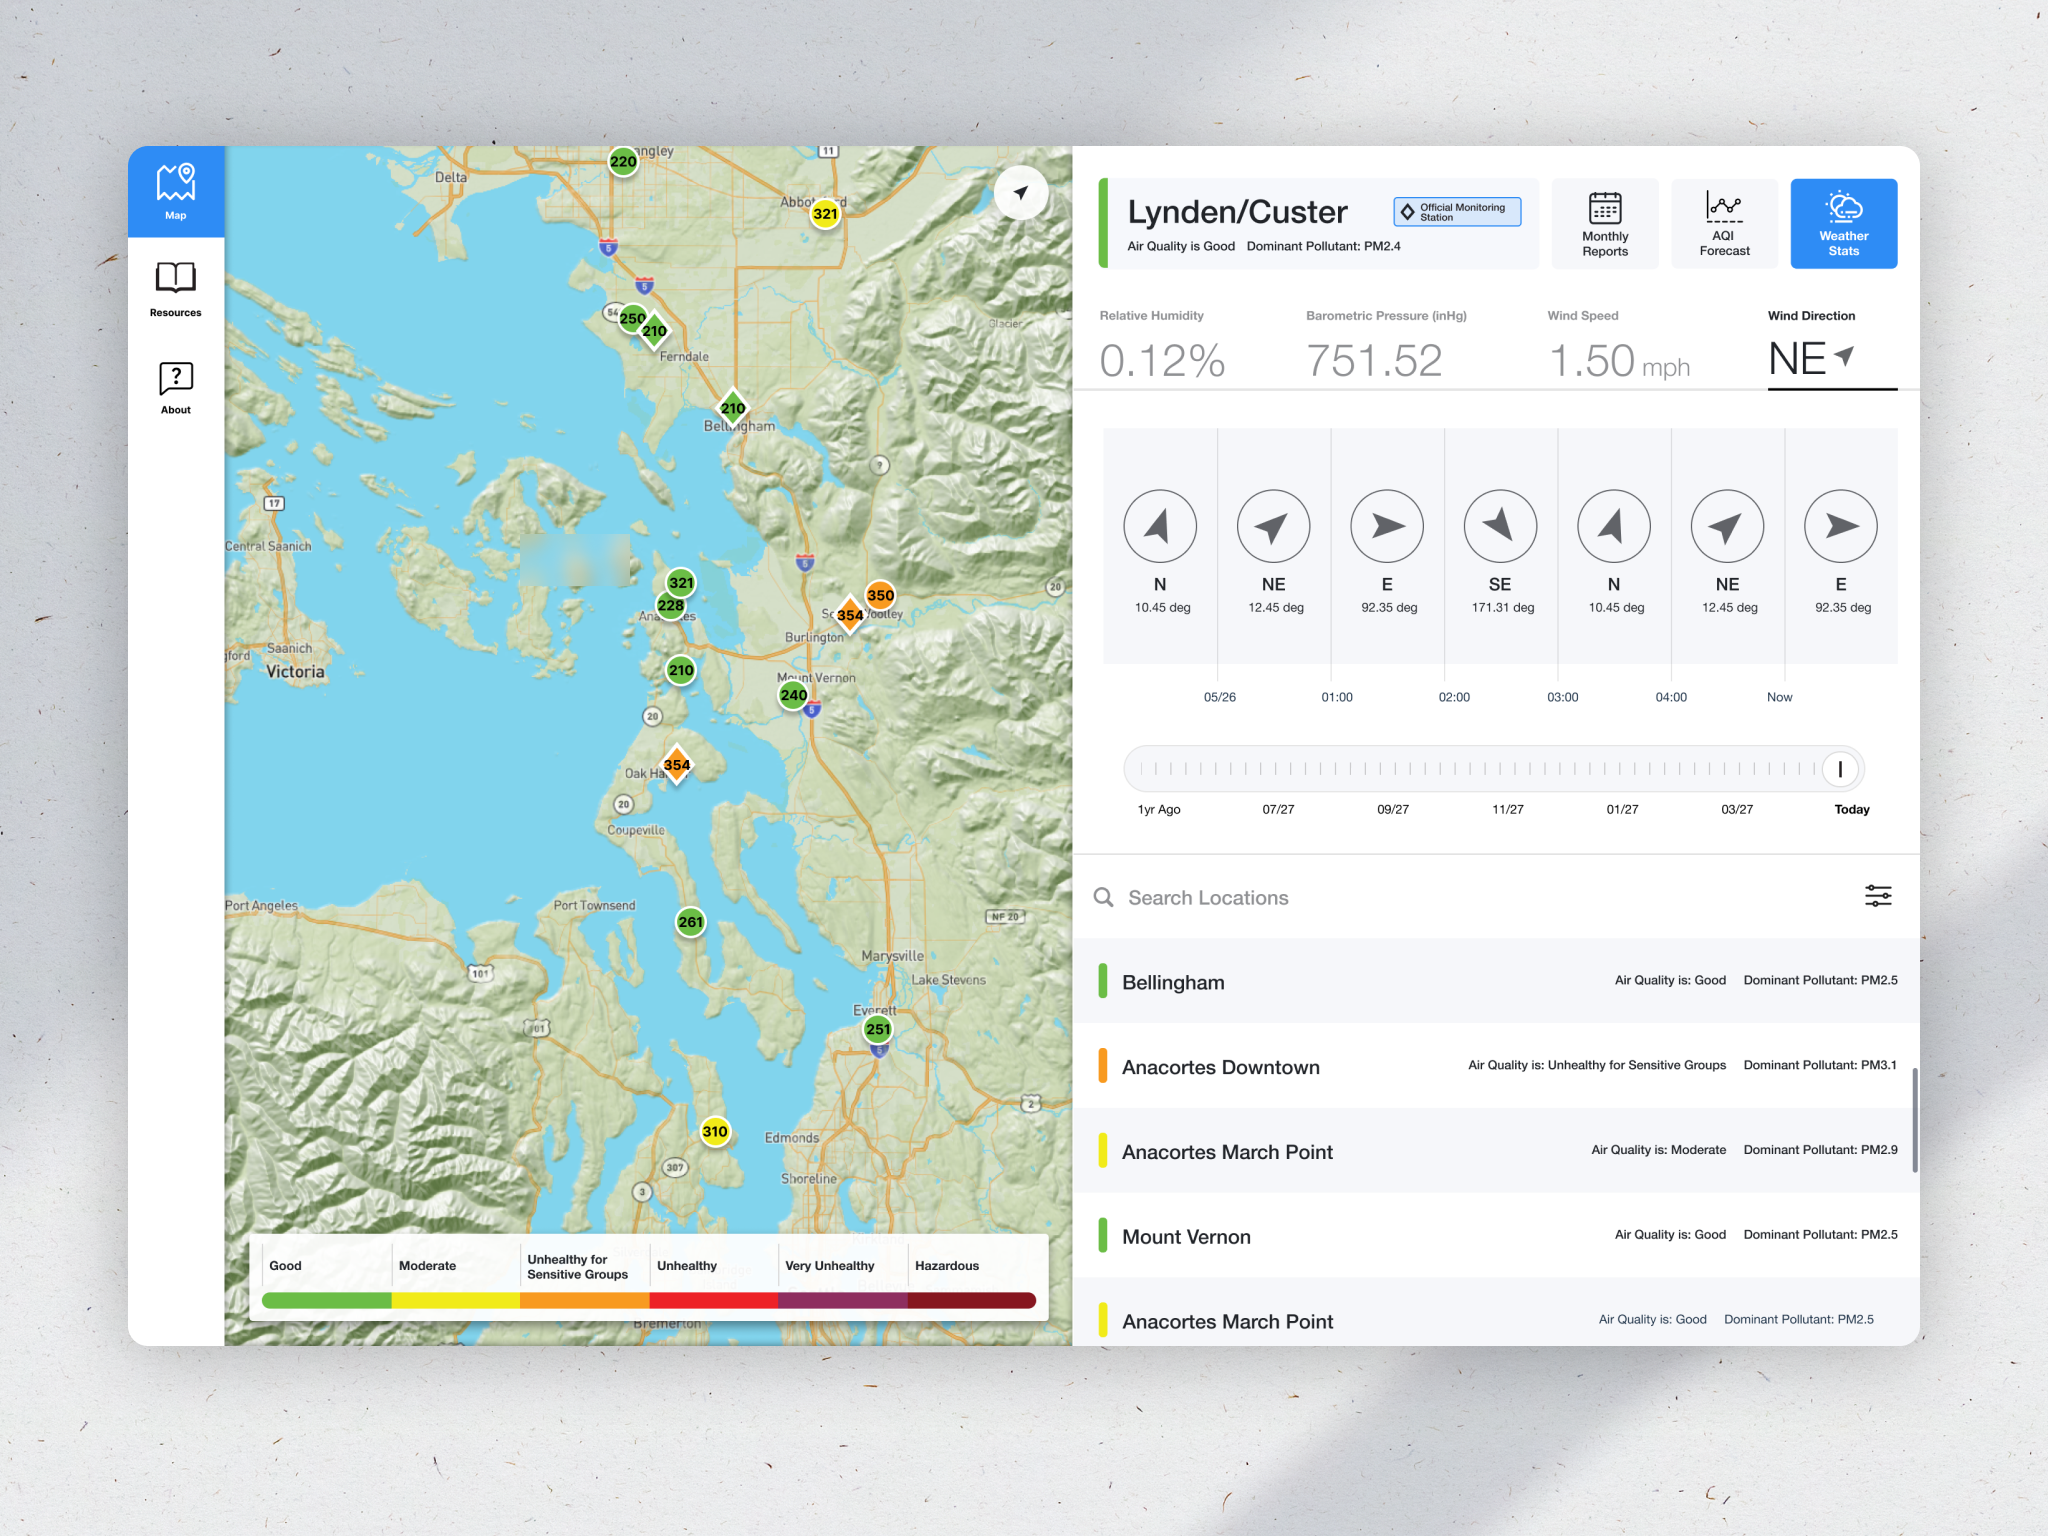This screenshot has width=2048, height=1536.
Task: Click the 01:00 hour label
Action: [1337, 697]
